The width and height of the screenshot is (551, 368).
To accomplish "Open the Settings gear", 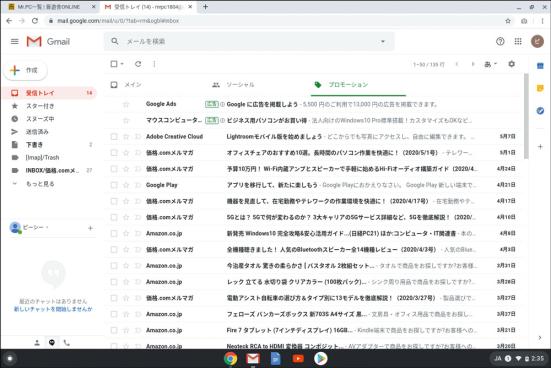I will (512, 64).
